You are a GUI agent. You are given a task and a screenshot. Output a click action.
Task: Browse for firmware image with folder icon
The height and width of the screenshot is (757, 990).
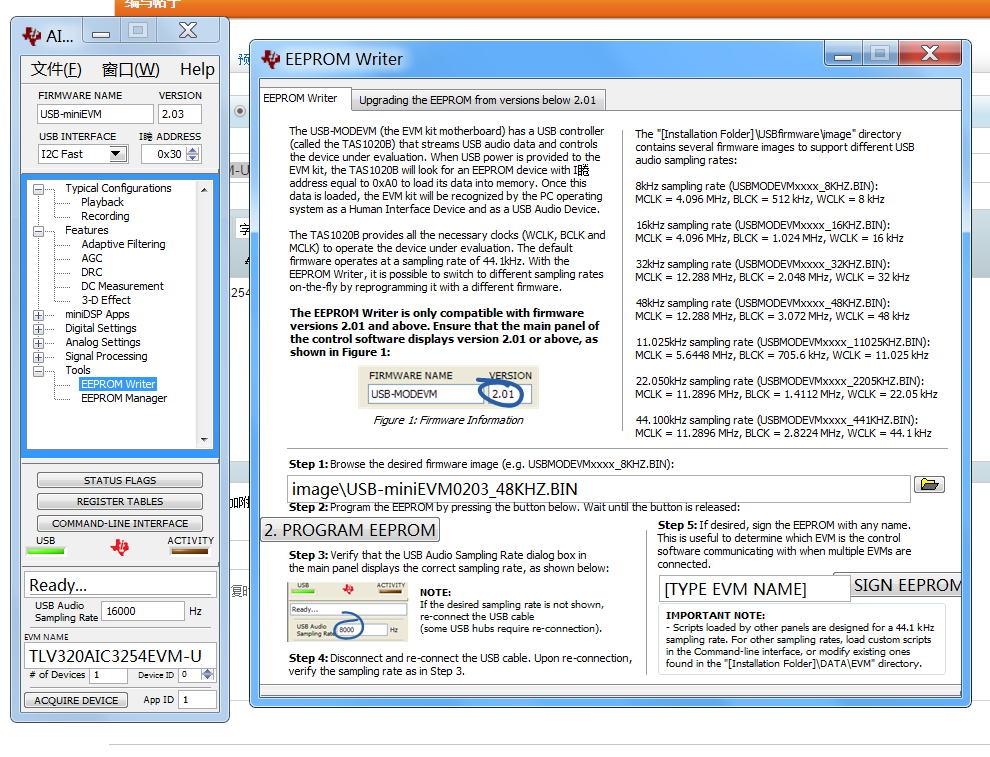pyautogui.click(x=929, y=484)
